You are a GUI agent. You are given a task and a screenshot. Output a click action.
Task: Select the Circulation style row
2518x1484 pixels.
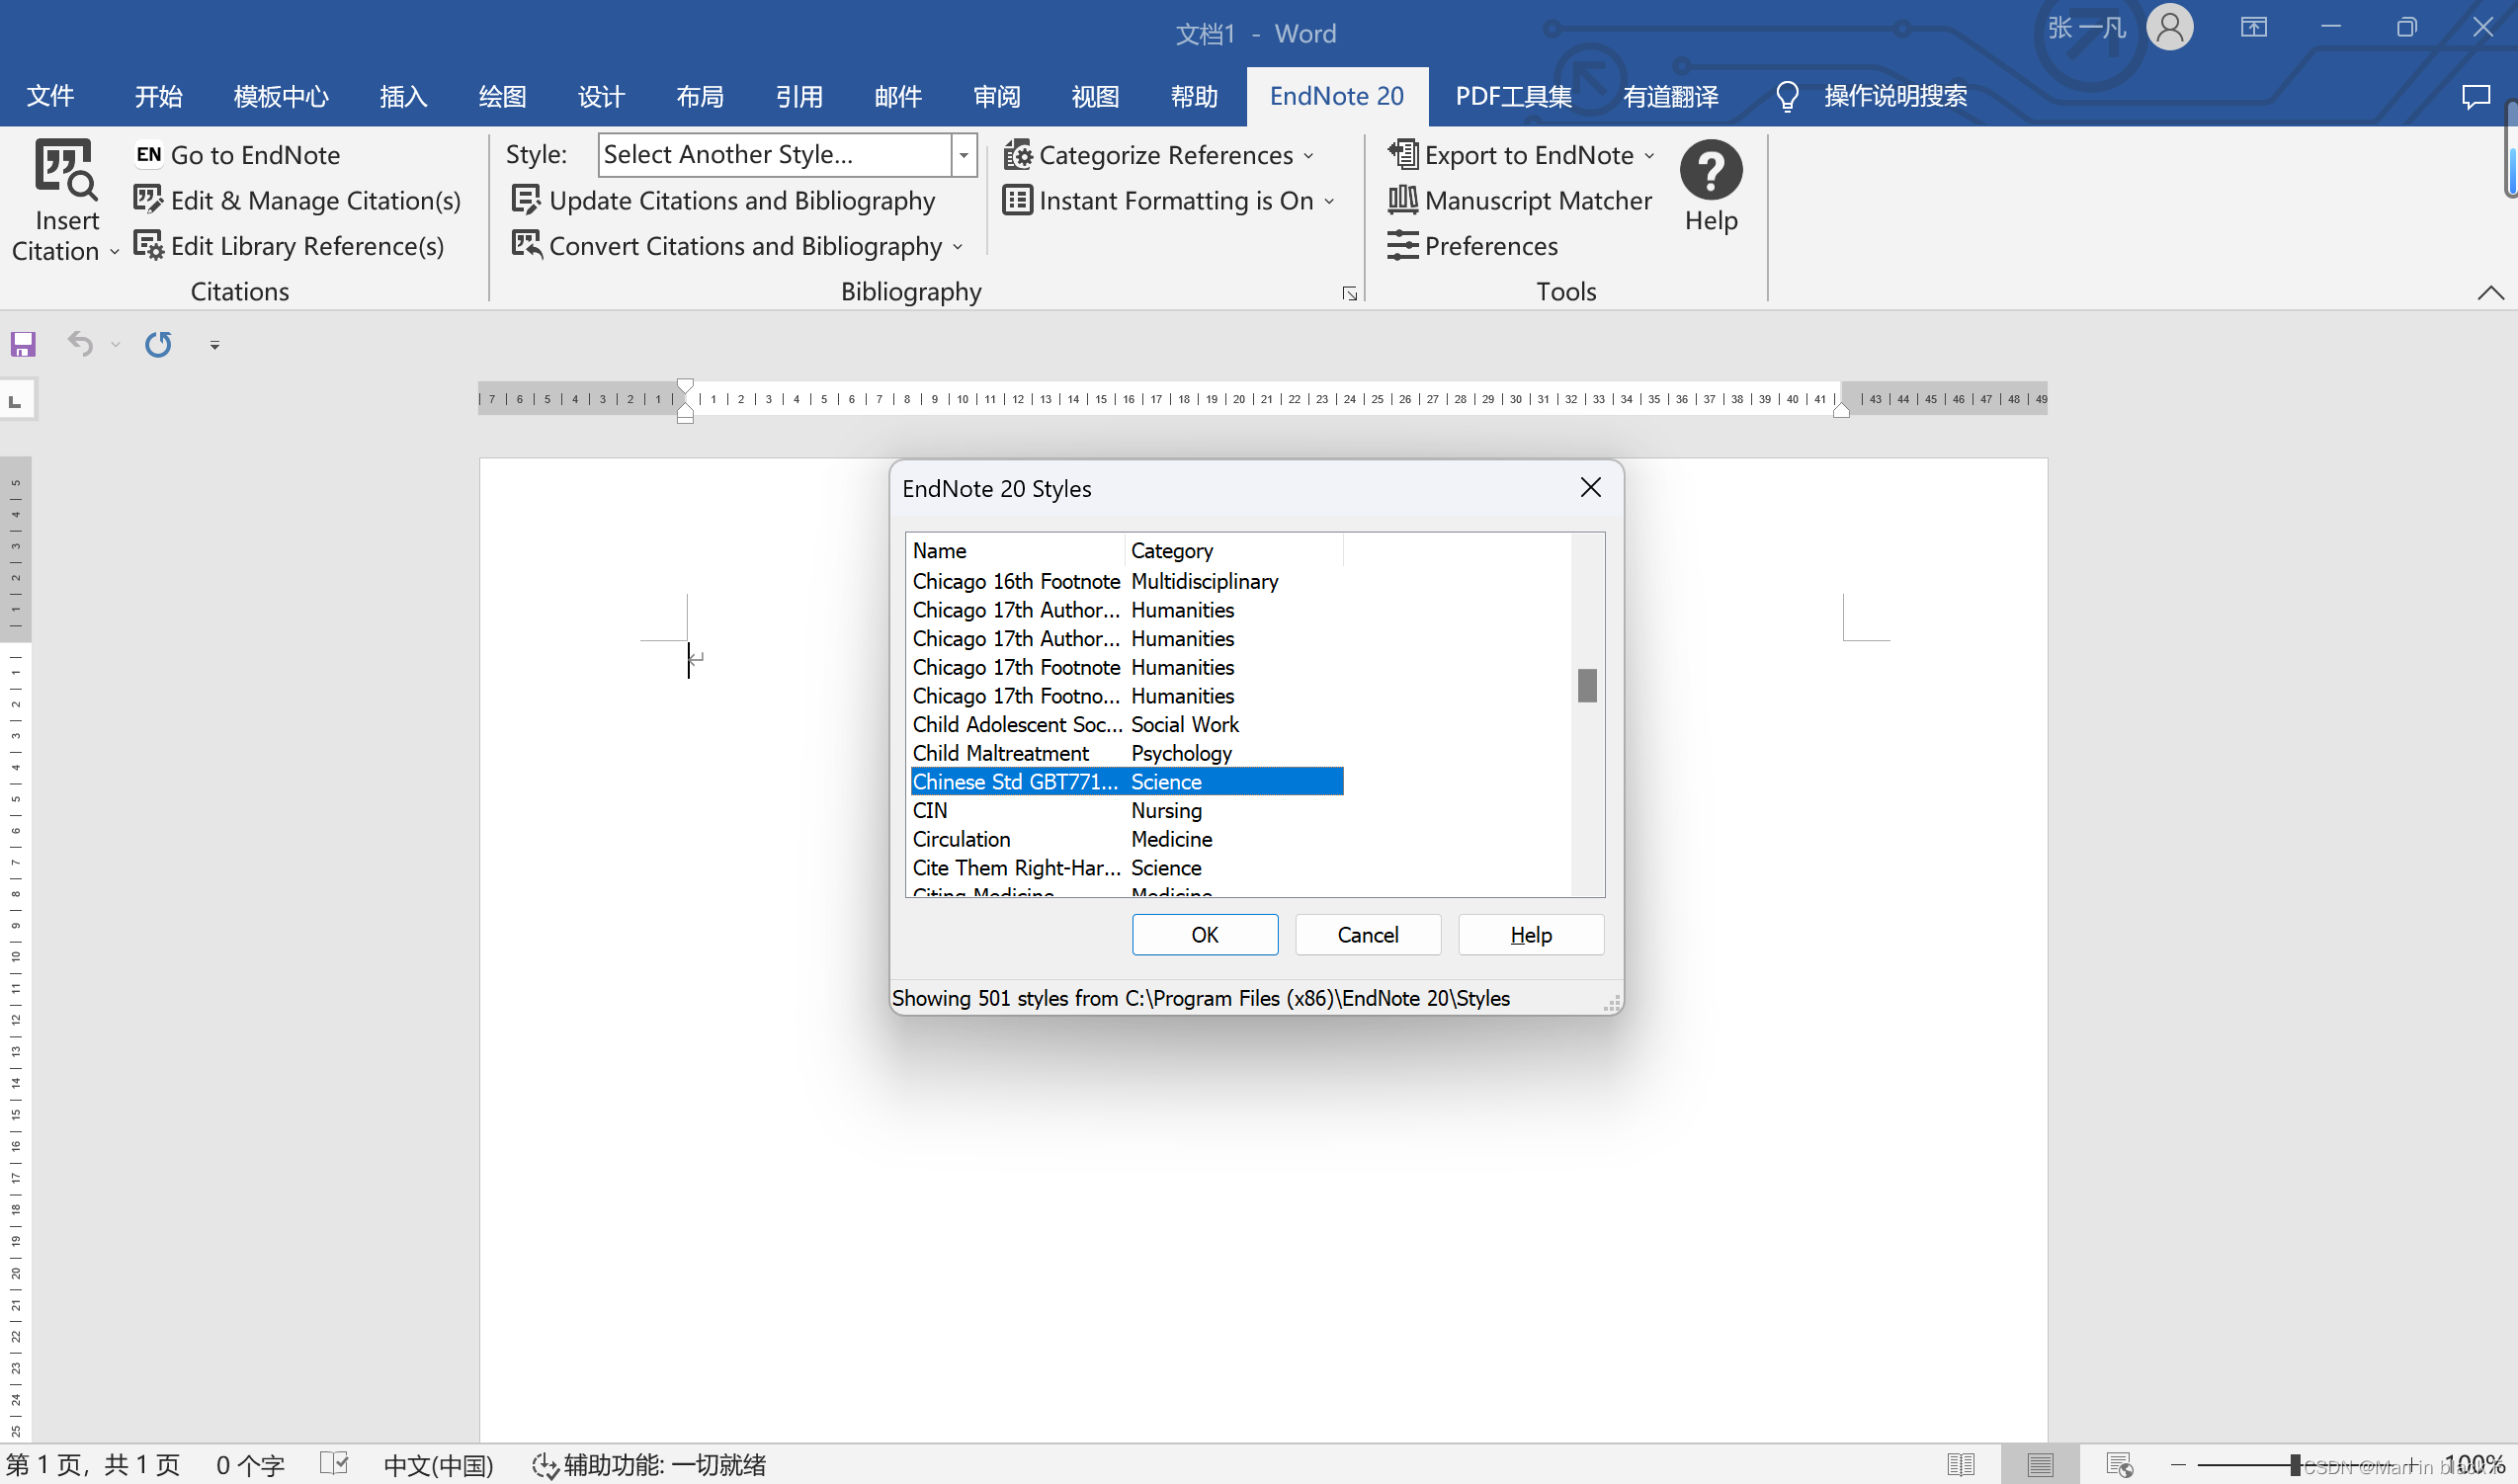1126,839
